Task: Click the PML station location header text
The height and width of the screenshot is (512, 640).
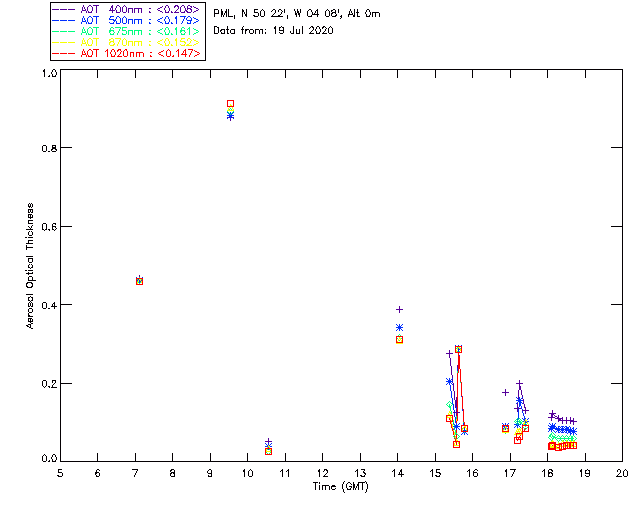Action: 297,13
